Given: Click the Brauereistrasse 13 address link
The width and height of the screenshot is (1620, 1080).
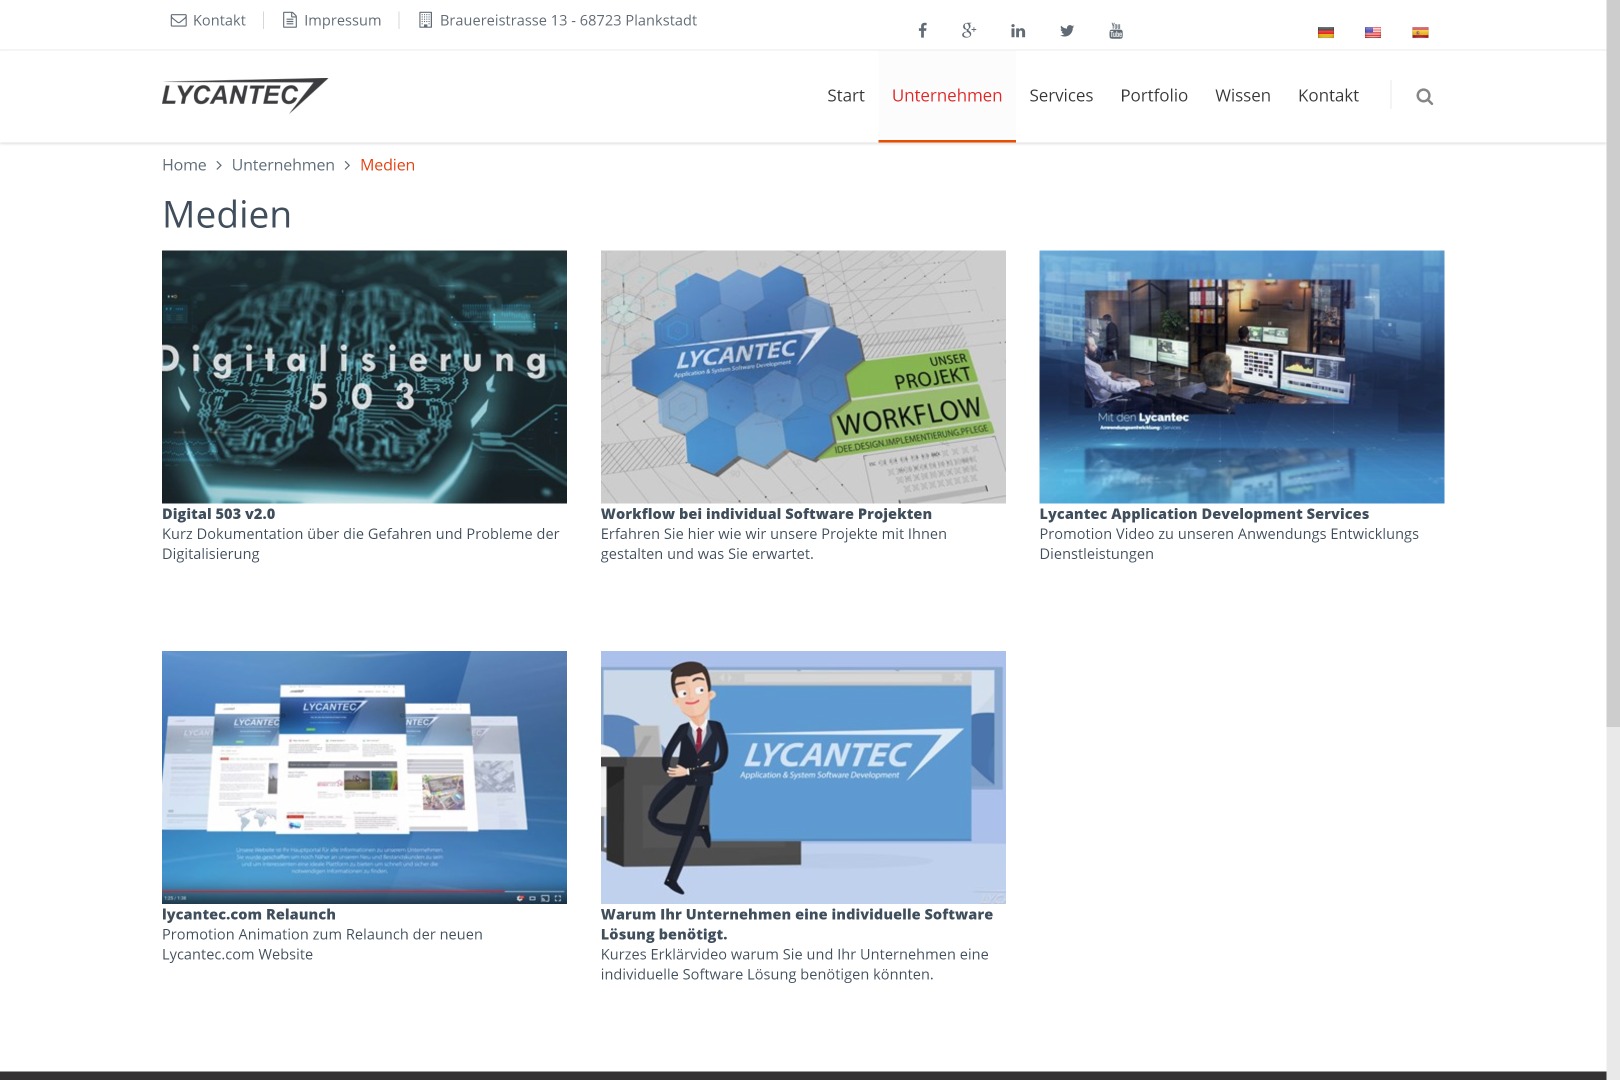Looking at the screenshot, I should click(568, 20).
